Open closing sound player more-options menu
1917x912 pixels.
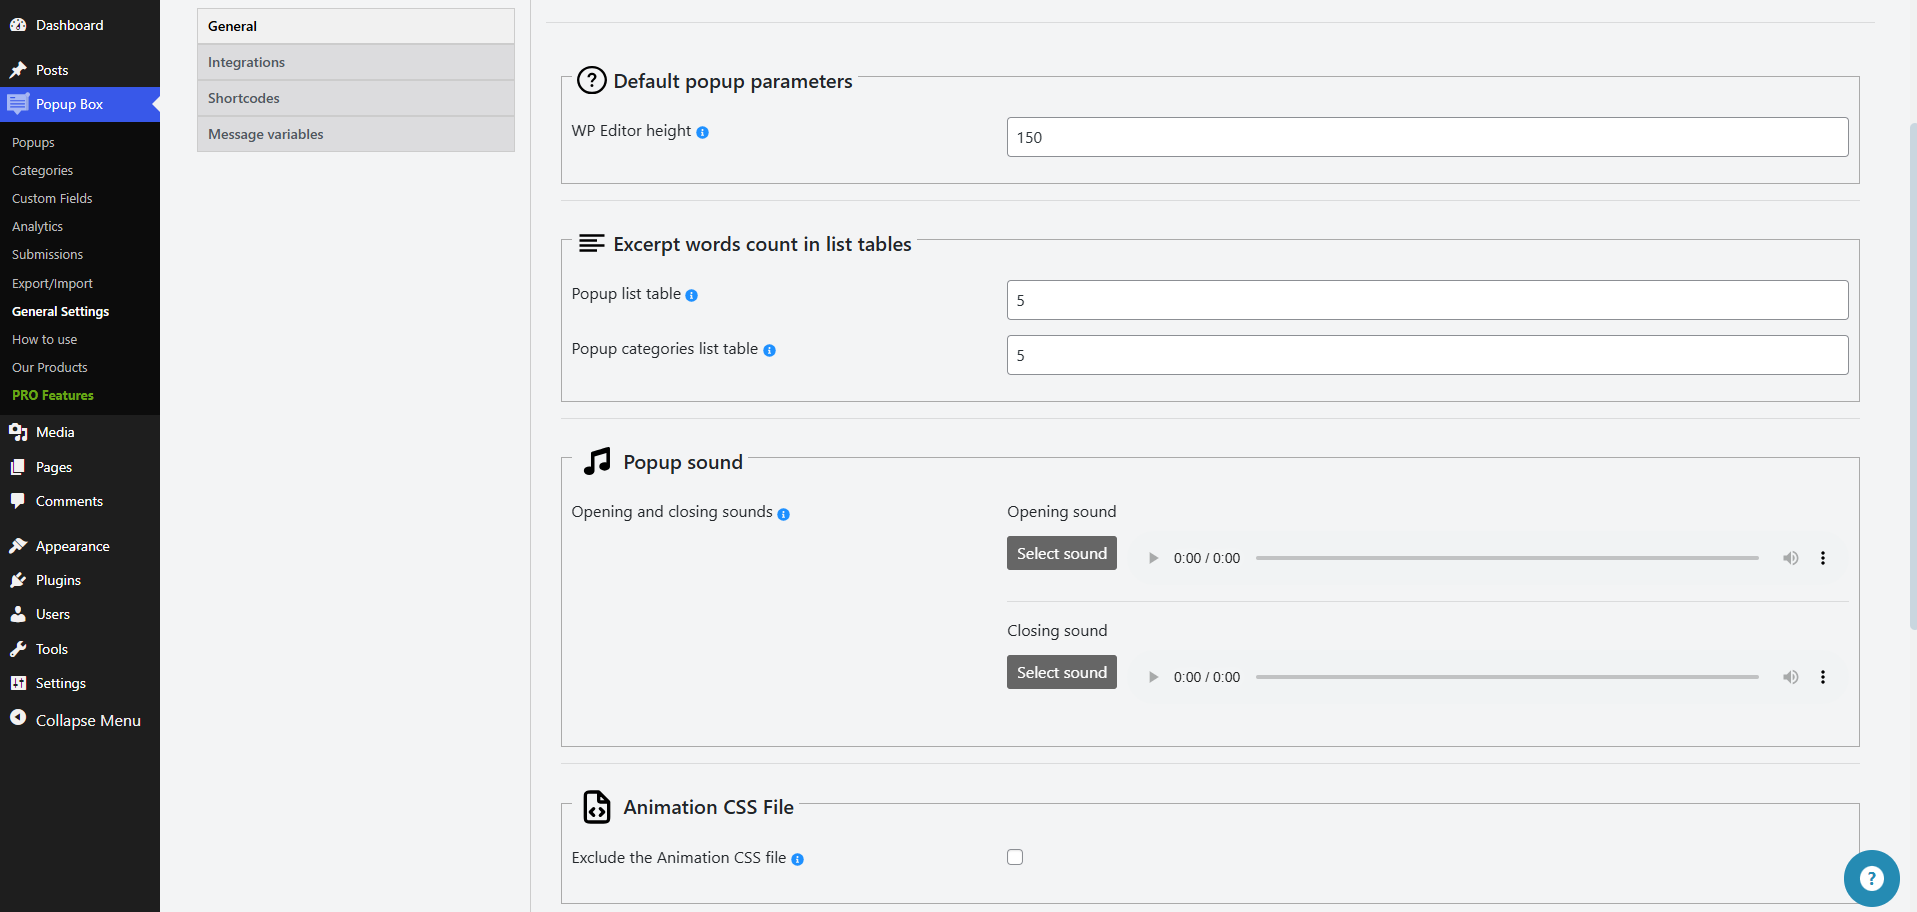click(x=1823, y=677)
